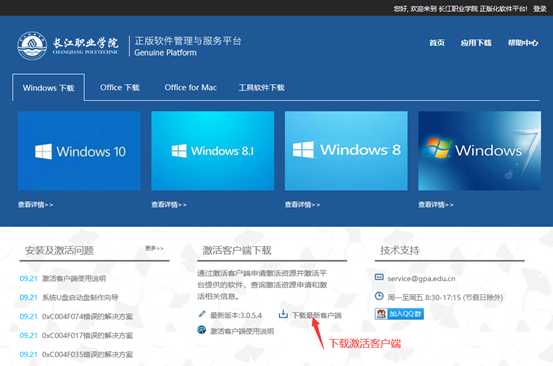Click 查看详情 under Windows 8.1

(169, 205)
